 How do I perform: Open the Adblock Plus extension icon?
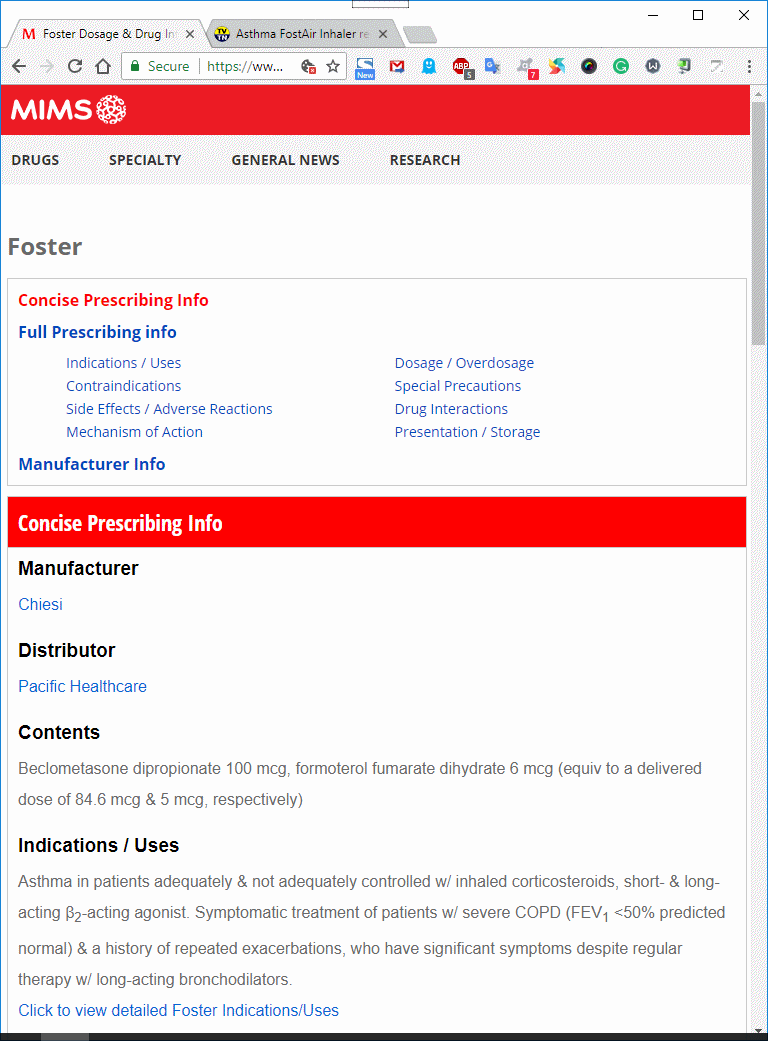point(462,67)
